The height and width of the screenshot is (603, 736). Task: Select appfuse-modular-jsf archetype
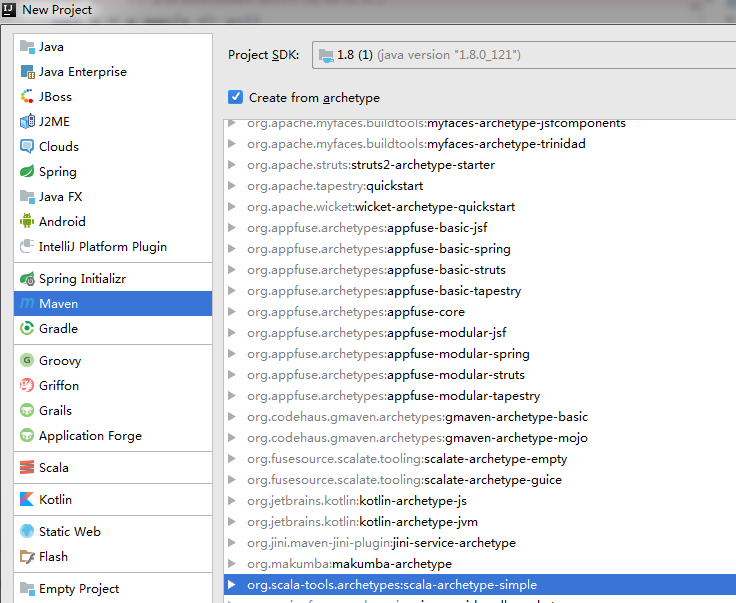377,333
